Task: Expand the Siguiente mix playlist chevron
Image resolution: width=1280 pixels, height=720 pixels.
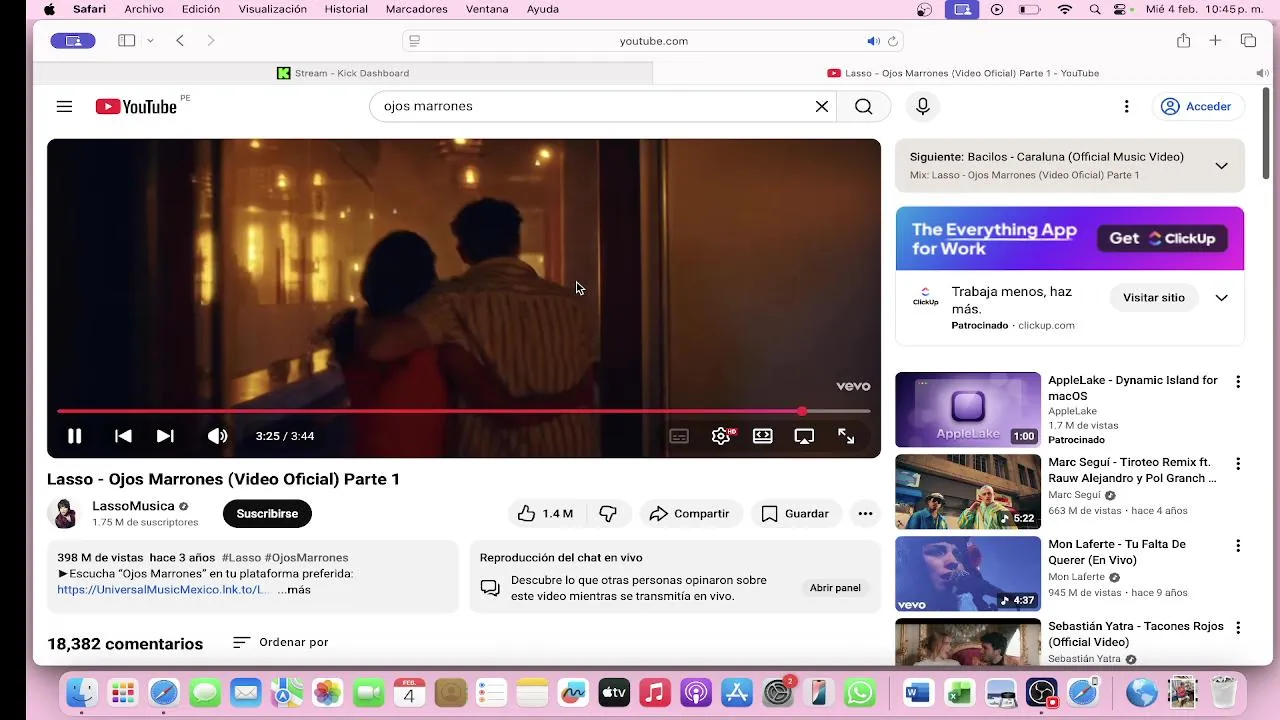Action: (1221, 166)
